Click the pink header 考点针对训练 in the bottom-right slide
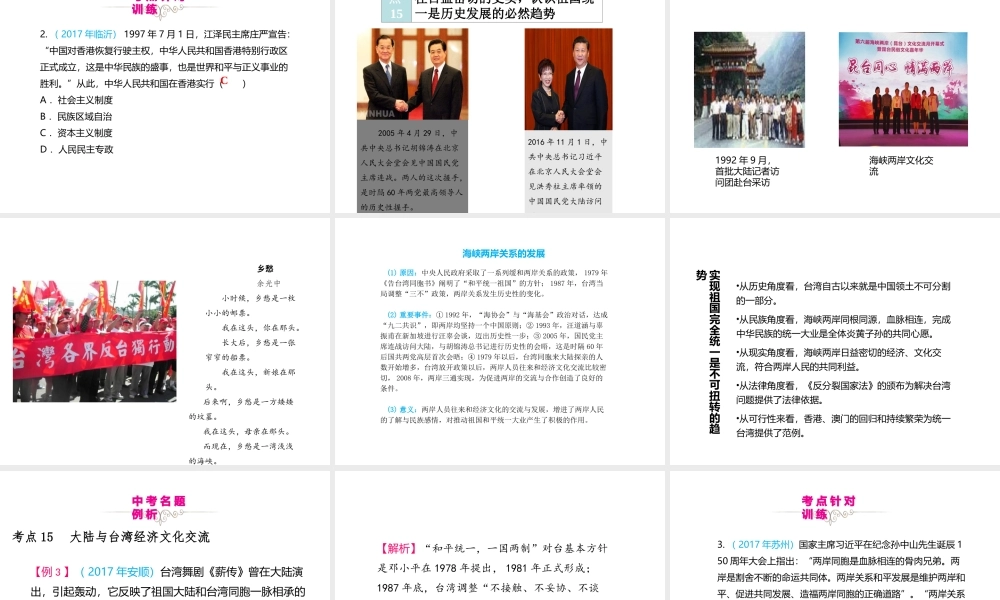Screen dimensions: 1000x600 click(828, 508)
